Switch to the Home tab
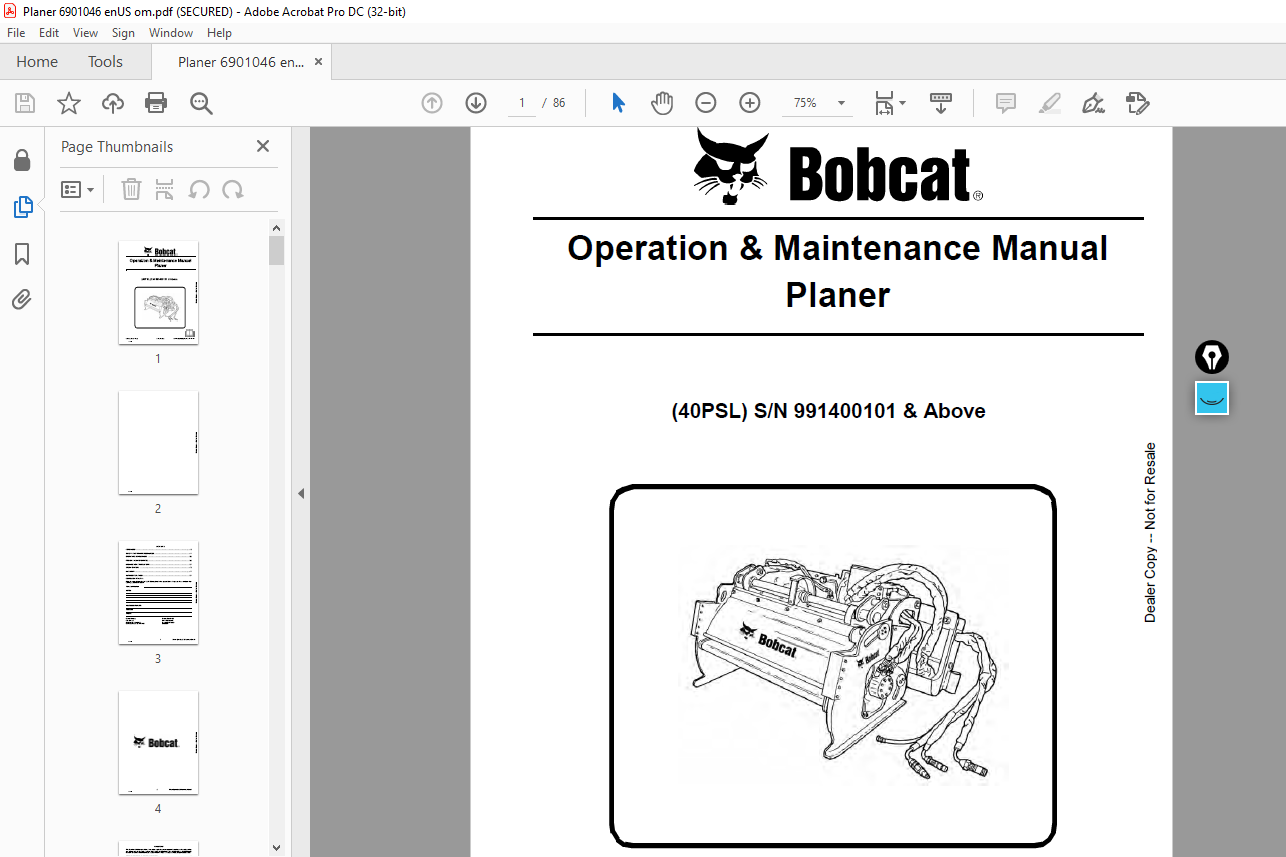Screen dimensions: 1286x857 37,62
